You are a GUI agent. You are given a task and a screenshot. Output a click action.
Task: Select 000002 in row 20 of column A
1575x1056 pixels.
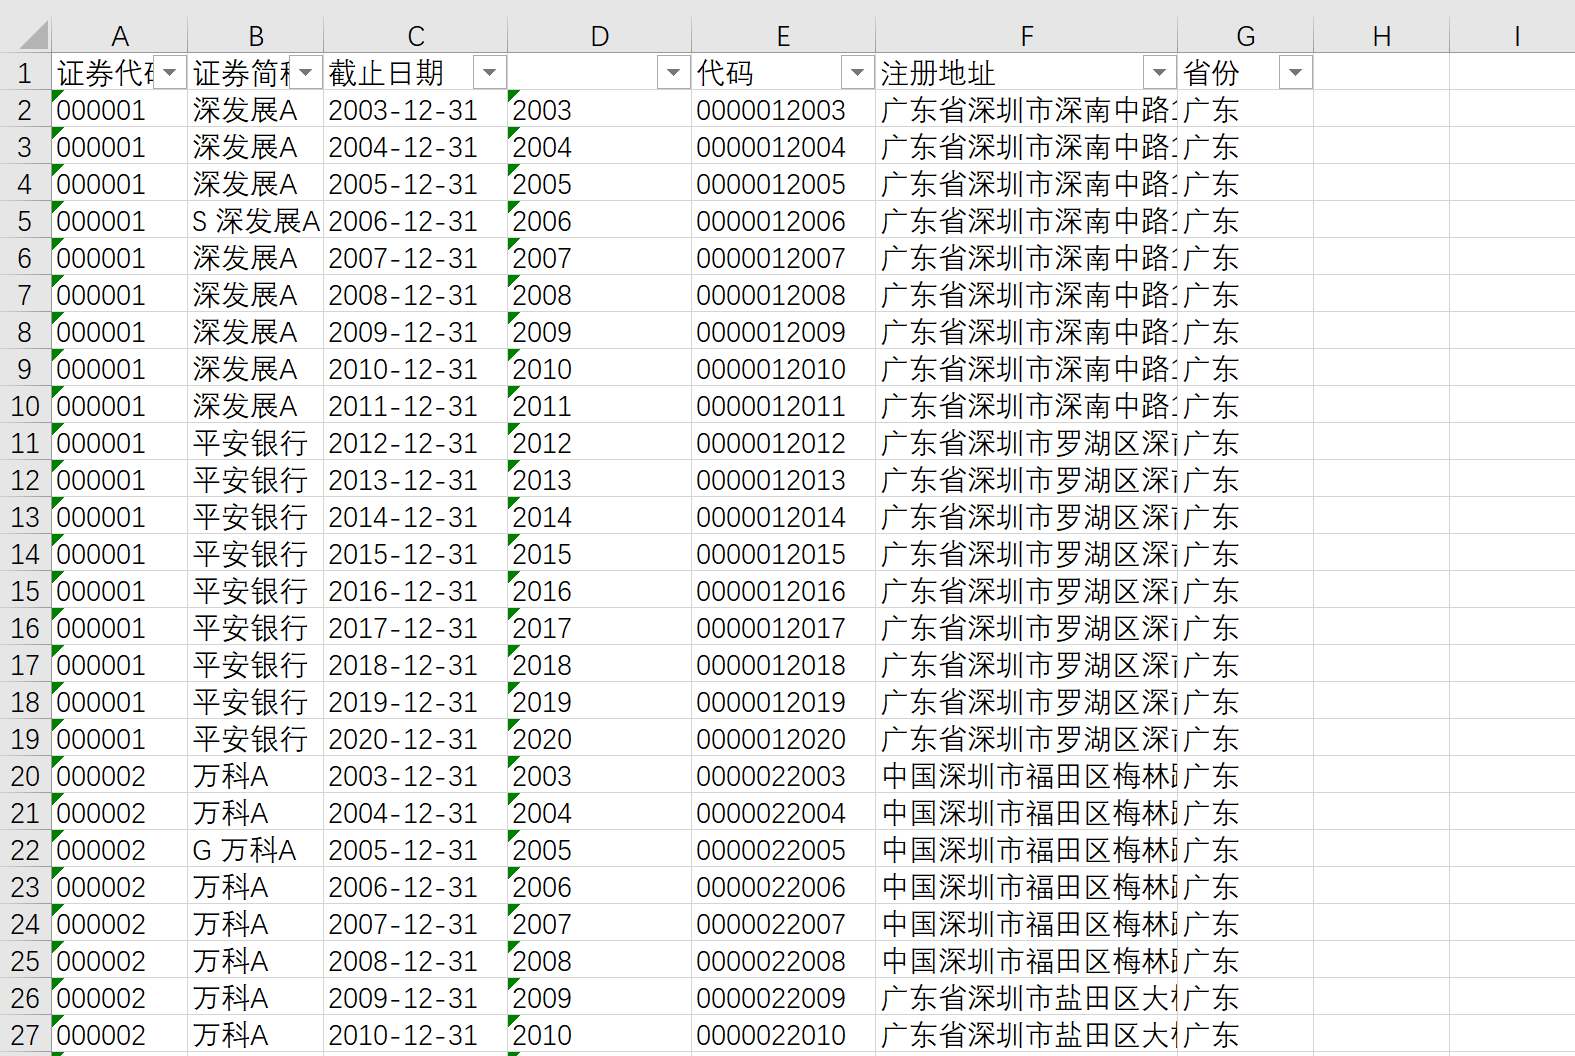tap(120, 776)
